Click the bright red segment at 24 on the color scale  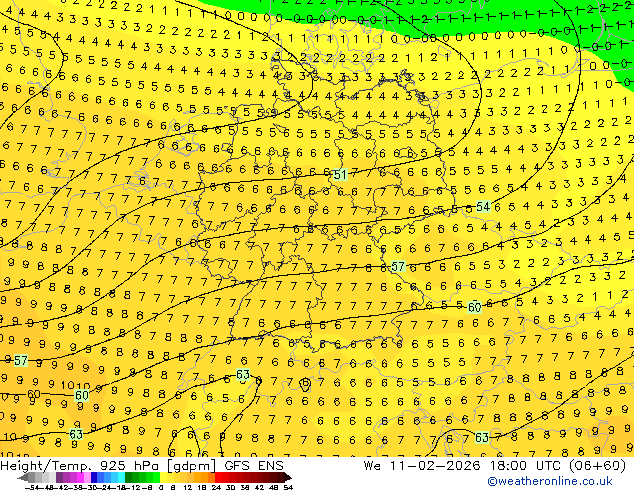click(x=218, y=478)
